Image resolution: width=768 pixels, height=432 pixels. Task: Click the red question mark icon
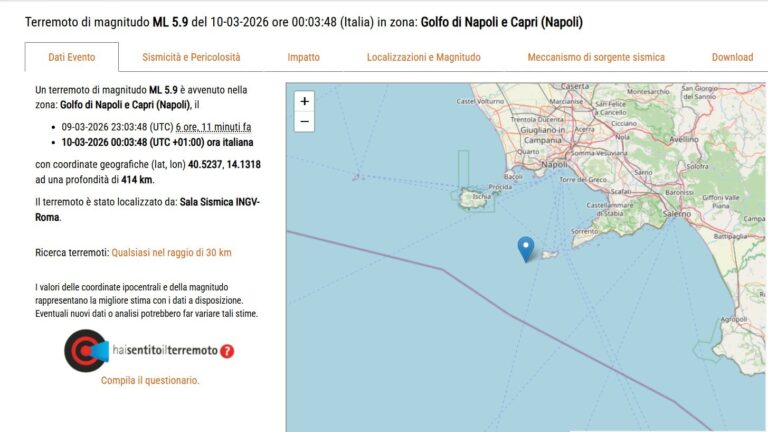tap(227, 351)
